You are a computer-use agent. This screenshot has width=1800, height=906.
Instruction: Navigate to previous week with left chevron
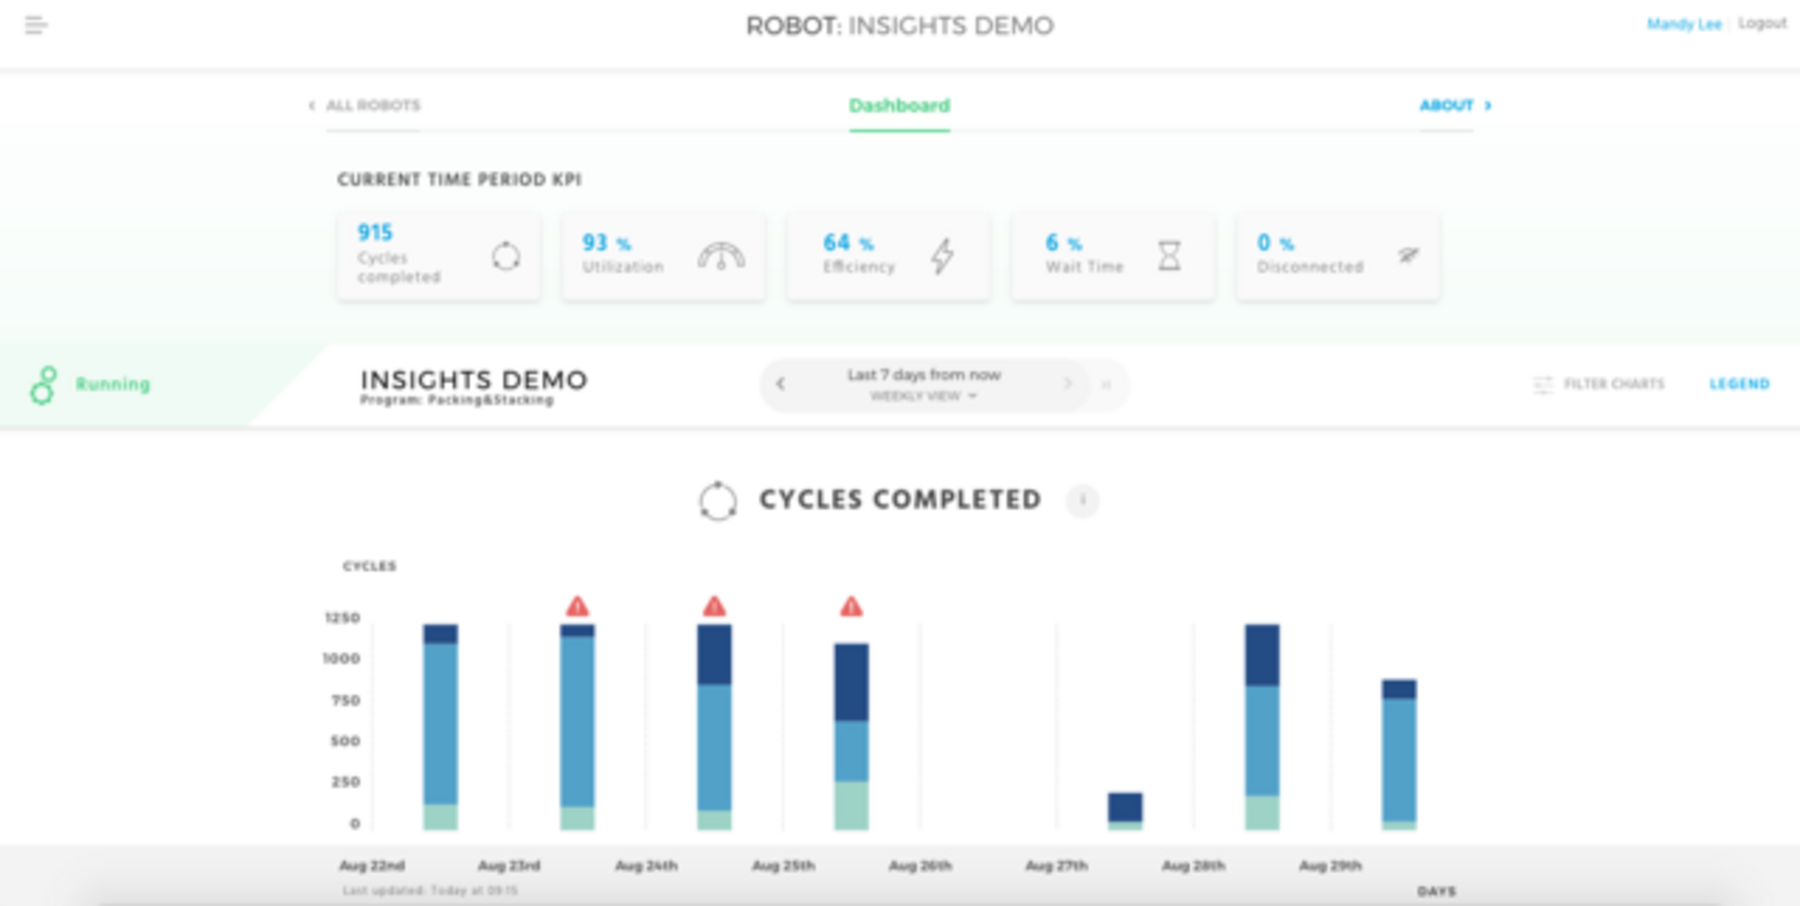pos(779,384)
